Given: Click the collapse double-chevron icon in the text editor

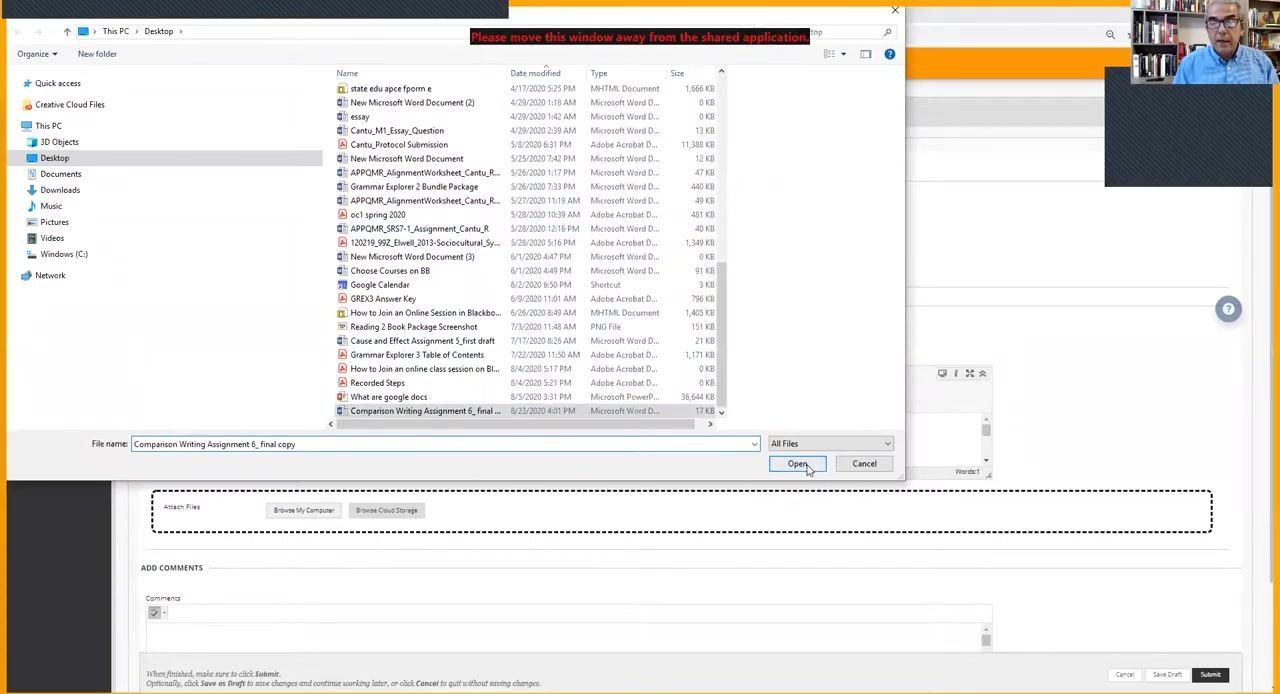Looking at the screenshot, I should point(982,374).
